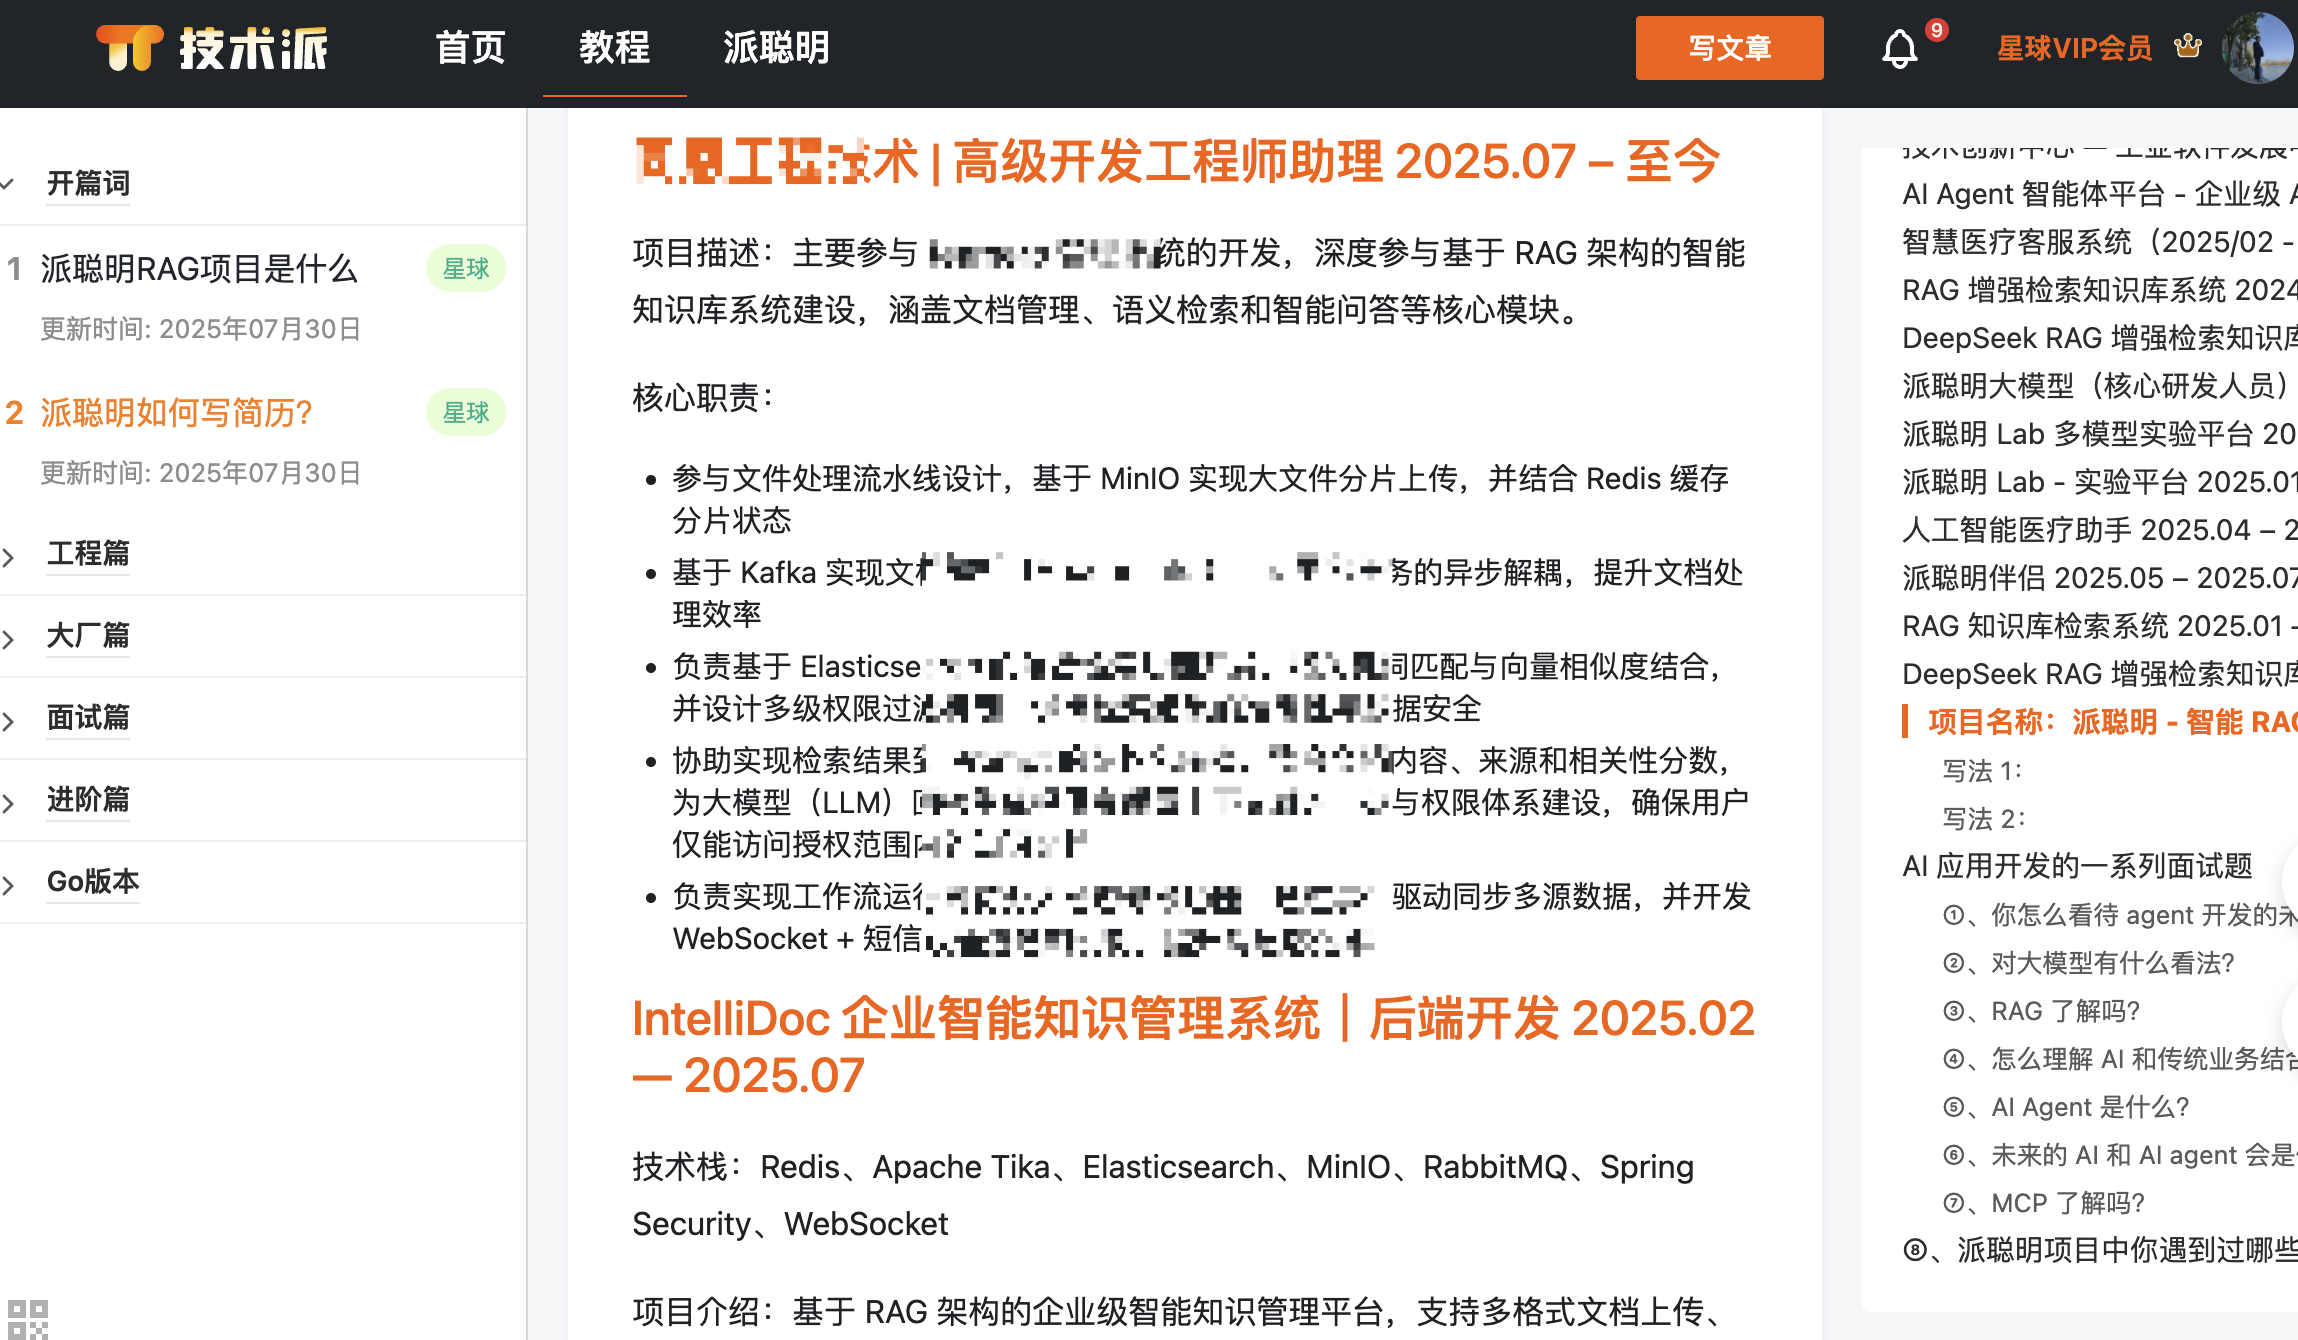
Task: Click the red notification badge showing 9
Action: tap(1937, 30)
